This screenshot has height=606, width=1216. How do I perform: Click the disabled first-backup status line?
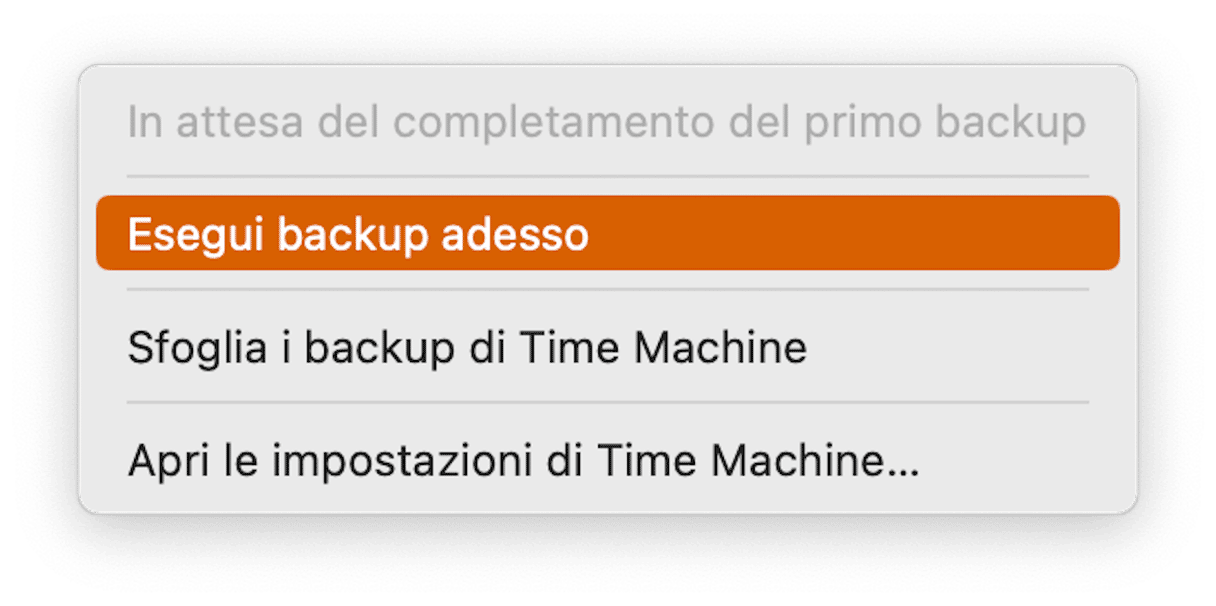coord(607,121)
